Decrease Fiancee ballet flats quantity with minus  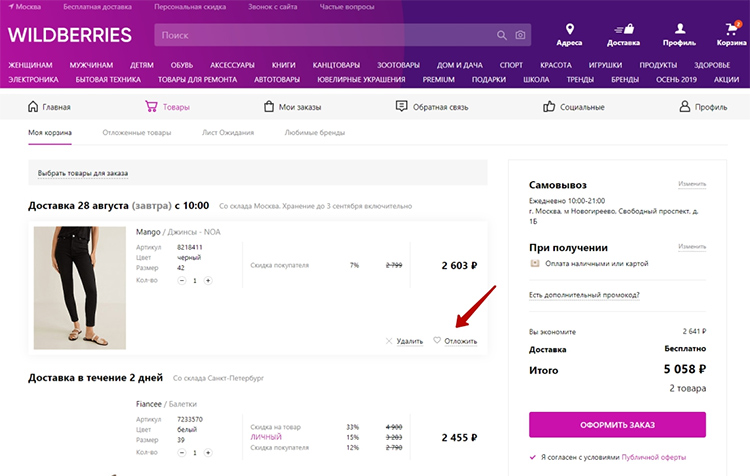click(182, 452)
